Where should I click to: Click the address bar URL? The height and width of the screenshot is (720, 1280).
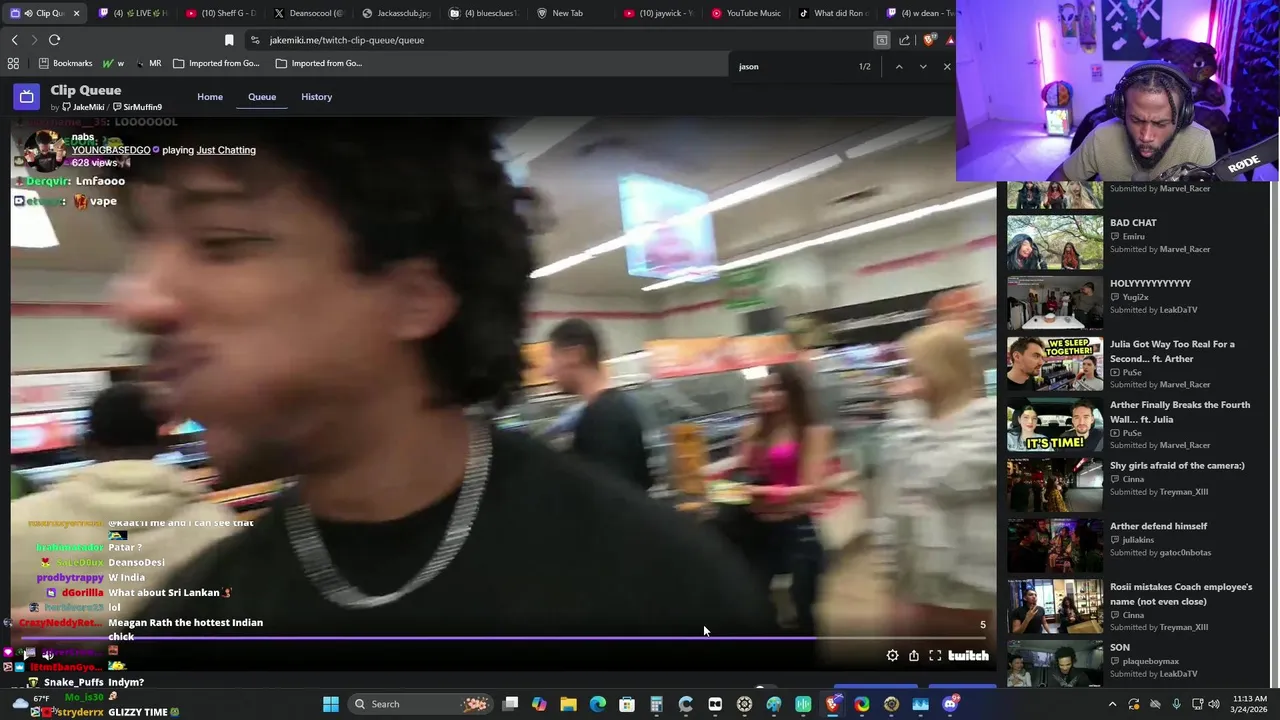[347, 40]
